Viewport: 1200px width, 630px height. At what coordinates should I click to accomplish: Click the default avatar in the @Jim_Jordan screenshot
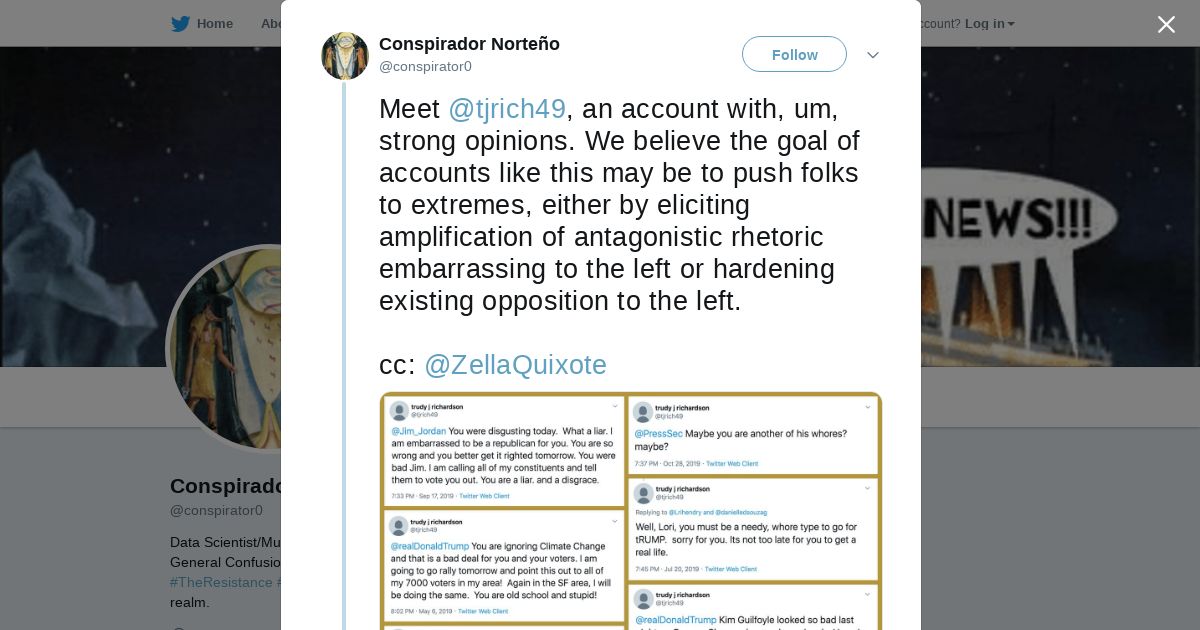coord(399,410)
